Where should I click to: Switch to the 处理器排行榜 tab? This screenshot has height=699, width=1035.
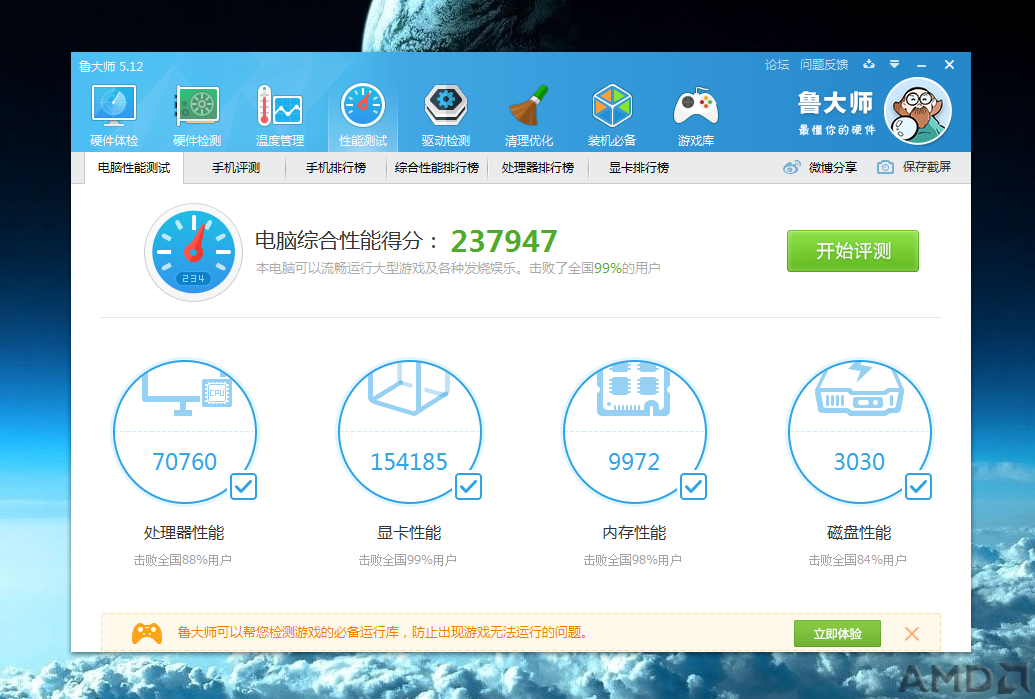coord(538,168)
